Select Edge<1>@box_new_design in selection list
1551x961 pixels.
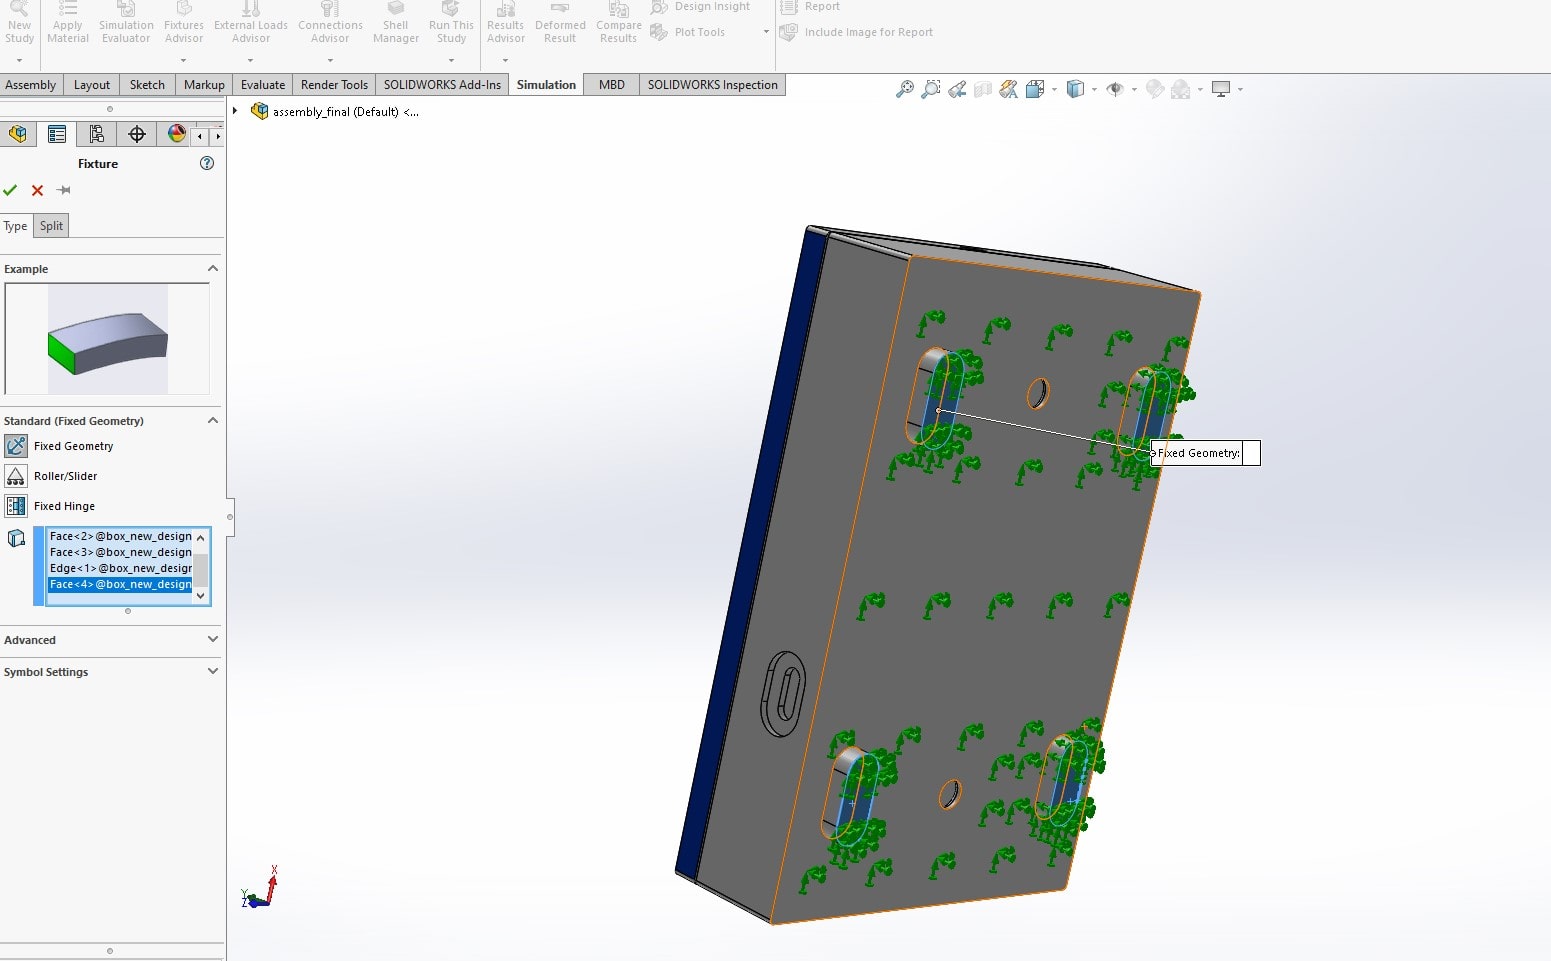coord(120,568)
